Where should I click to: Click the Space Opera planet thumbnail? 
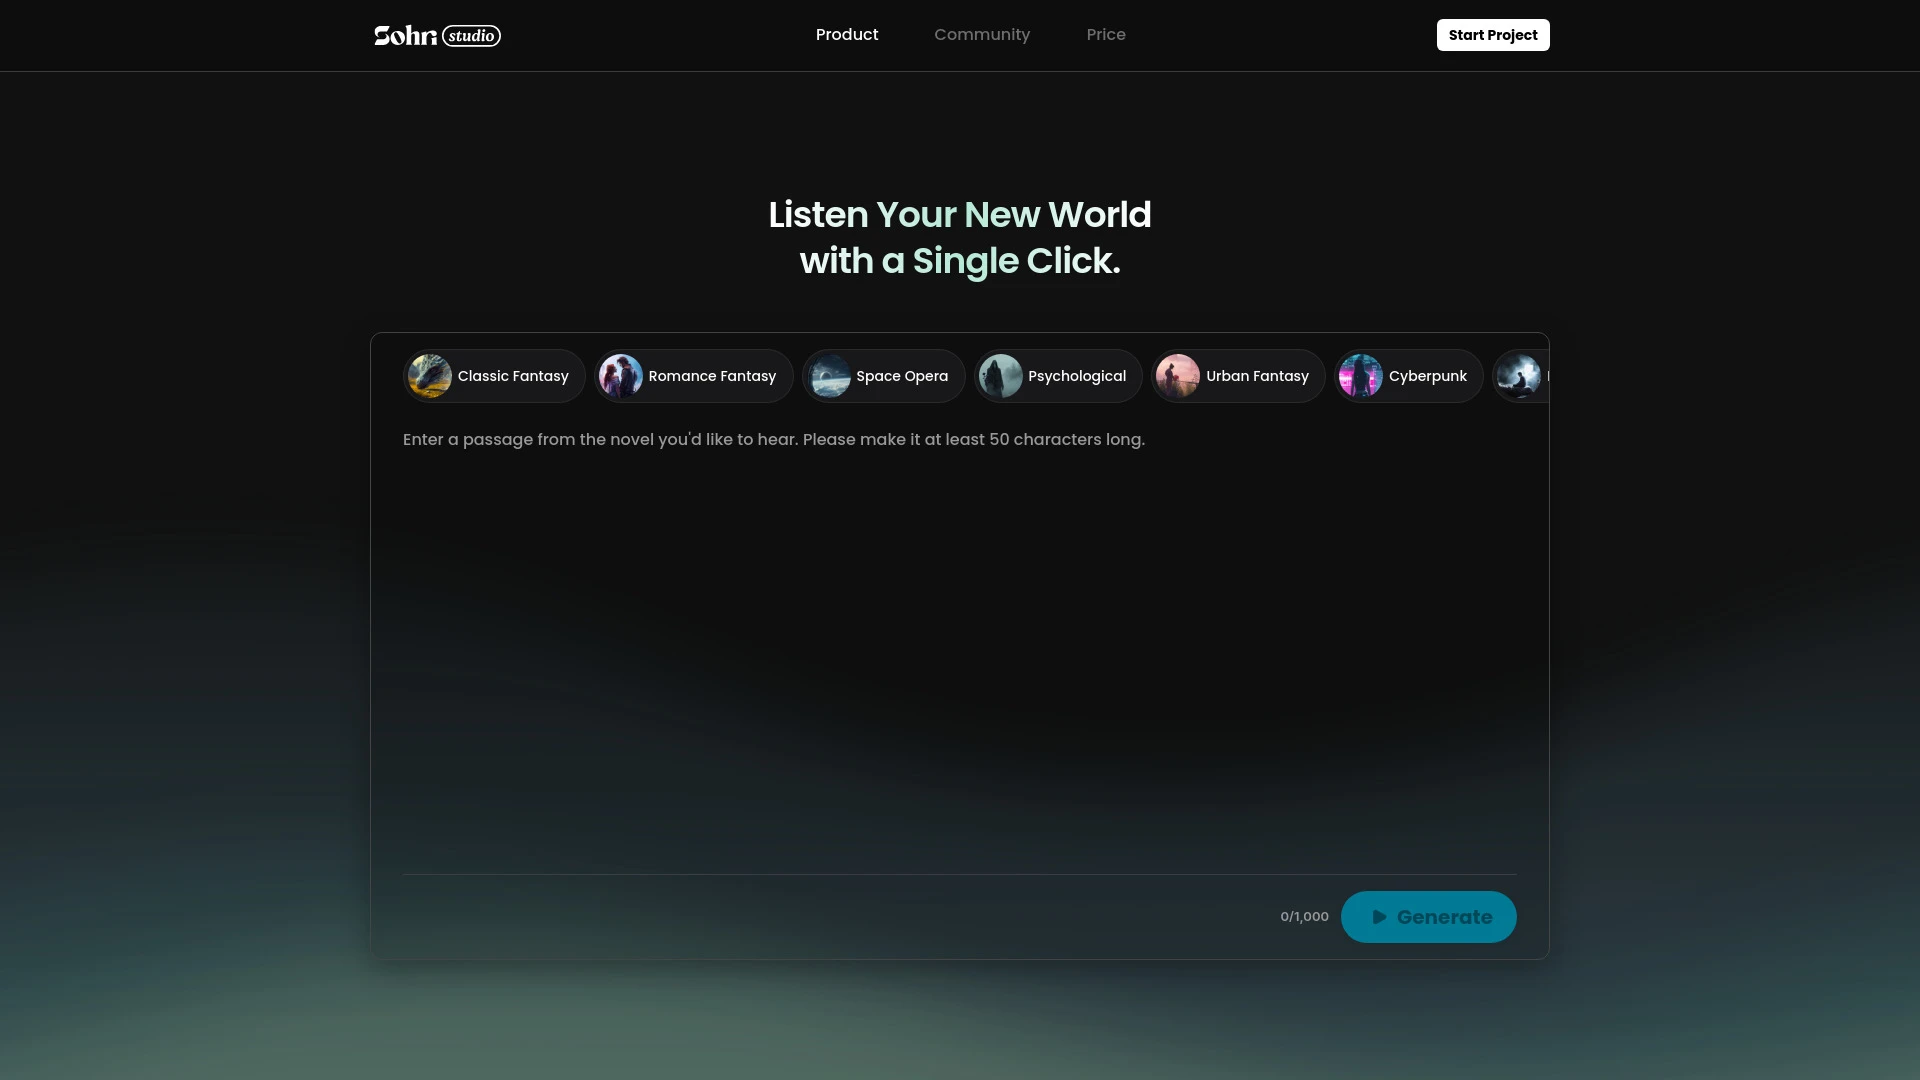[x=829, y=376]
